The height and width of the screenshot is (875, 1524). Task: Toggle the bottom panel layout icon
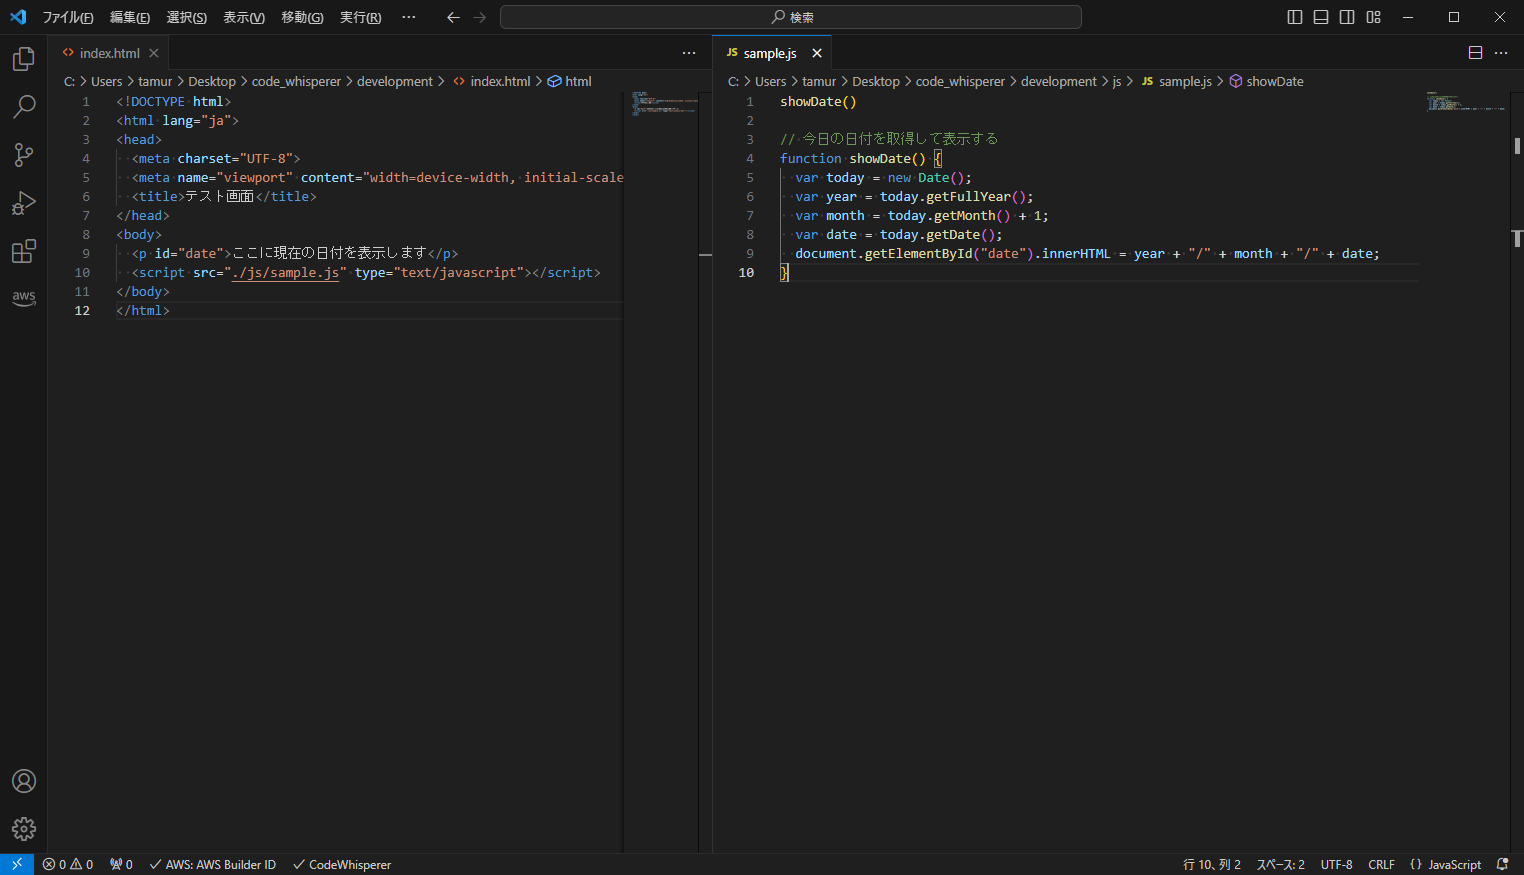point(1321,17)
